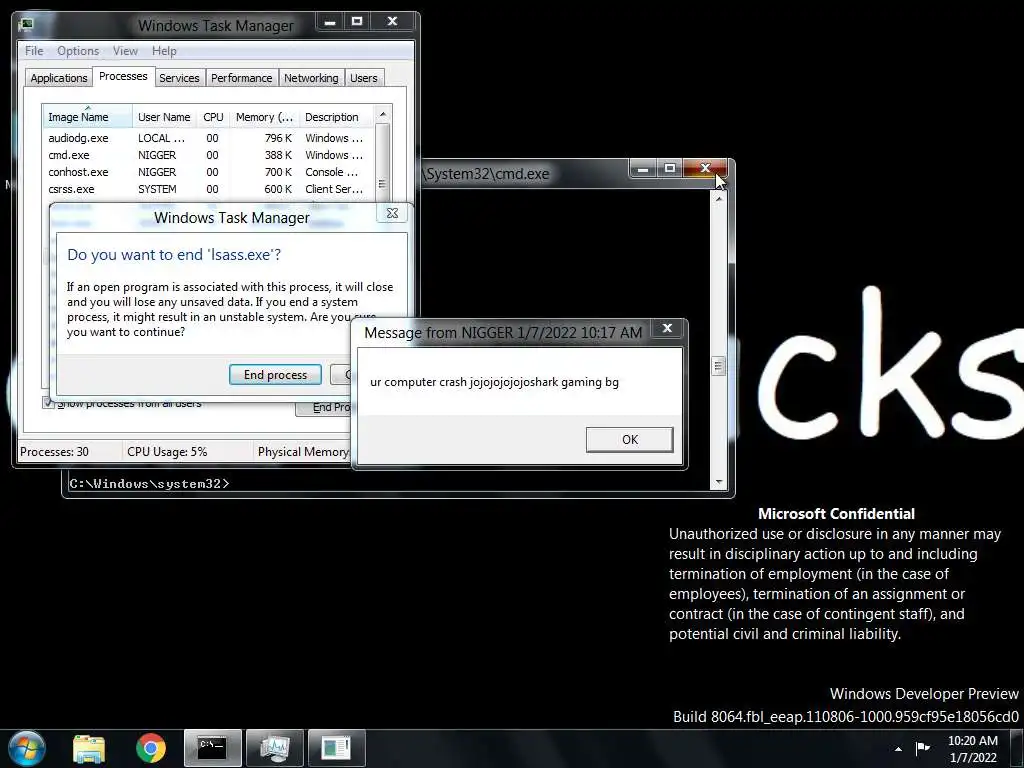1024x768 pixels.
Task: Click the cmd prompt C:\Windows\system32> line
Action: 150,484
